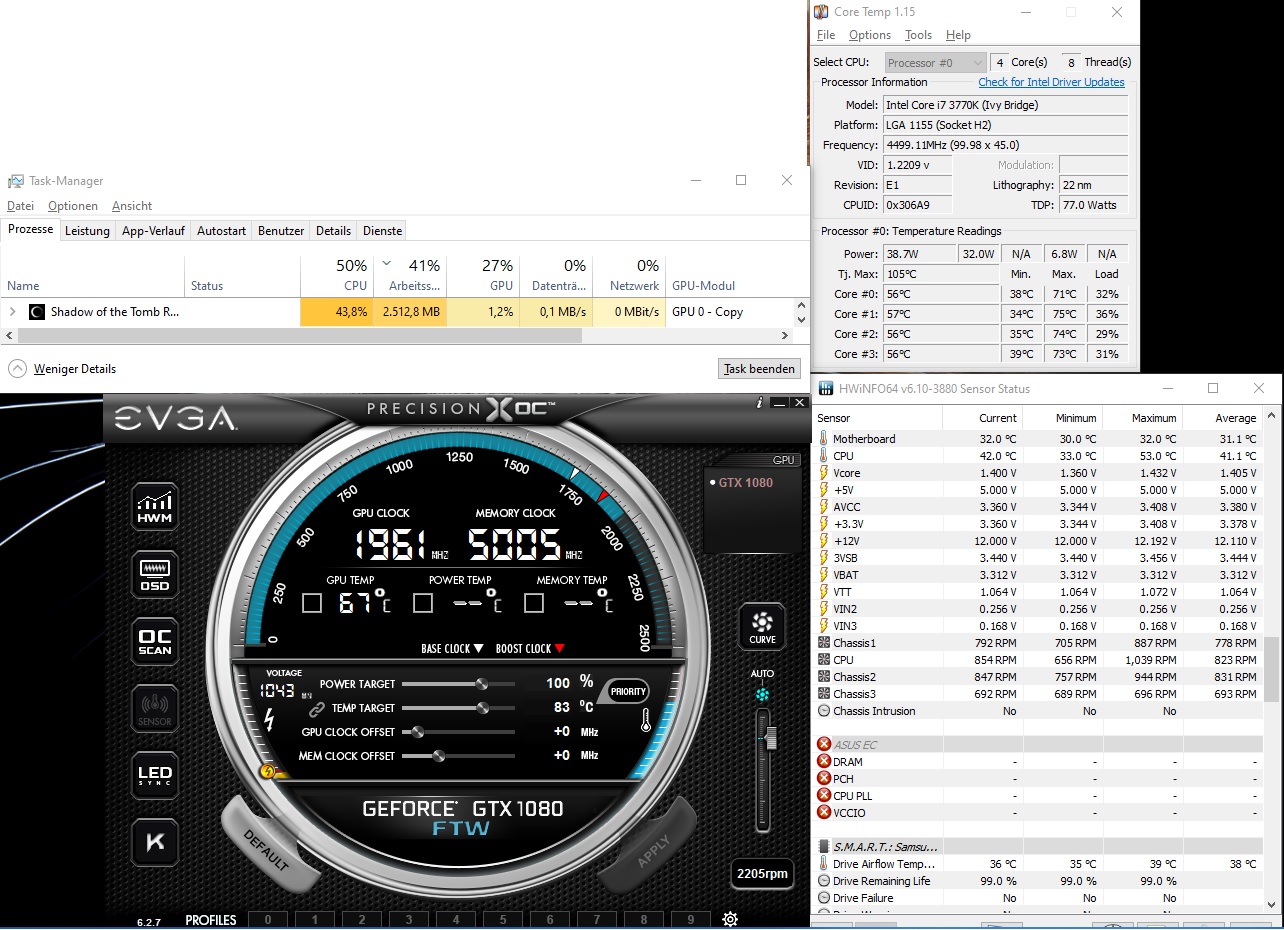Image resolution: width=1284 pixels, height=930 pixels.
Task: Open the Datei menu in Task Manager
Action: (x=20, y=206)
